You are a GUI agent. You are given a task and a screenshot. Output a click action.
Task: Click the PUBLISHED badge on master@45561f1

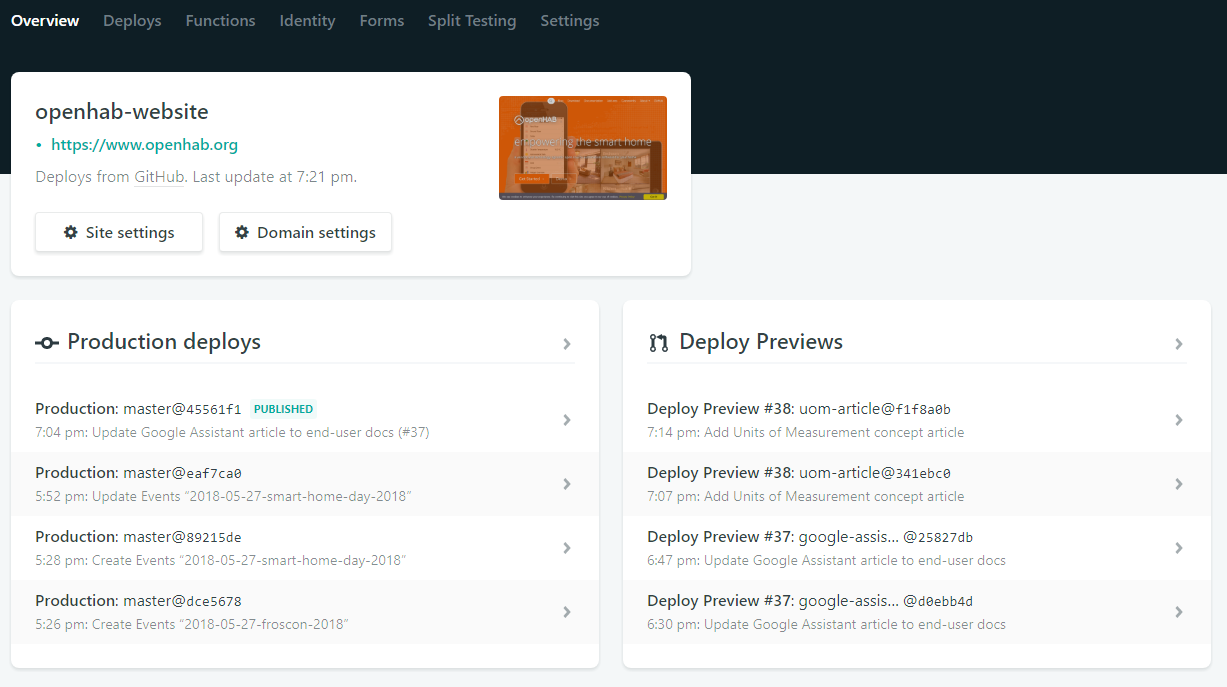pos(283,409)
